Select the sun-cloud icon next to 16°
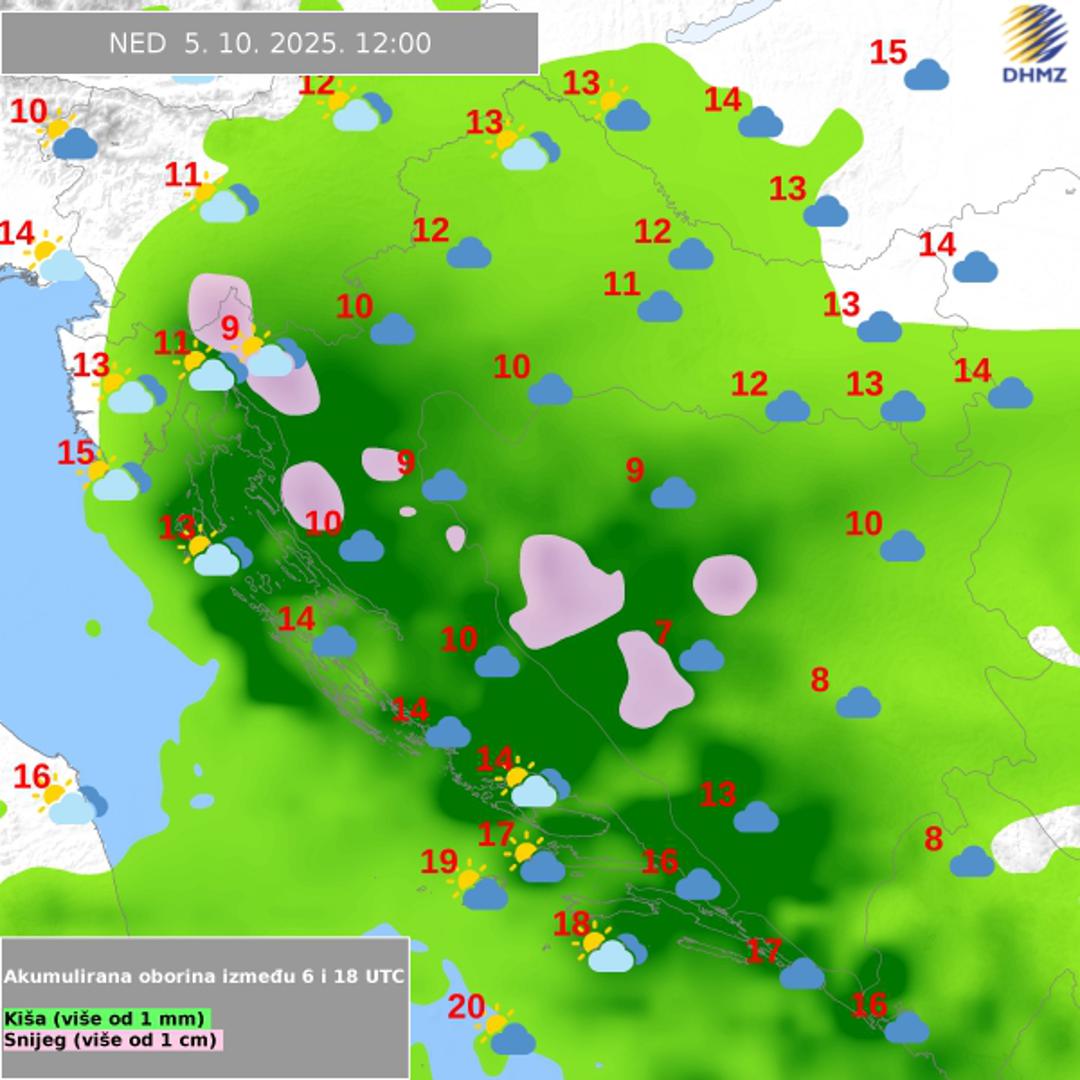The height and width of the screenshot is (1080, 1080). [71, 801]
